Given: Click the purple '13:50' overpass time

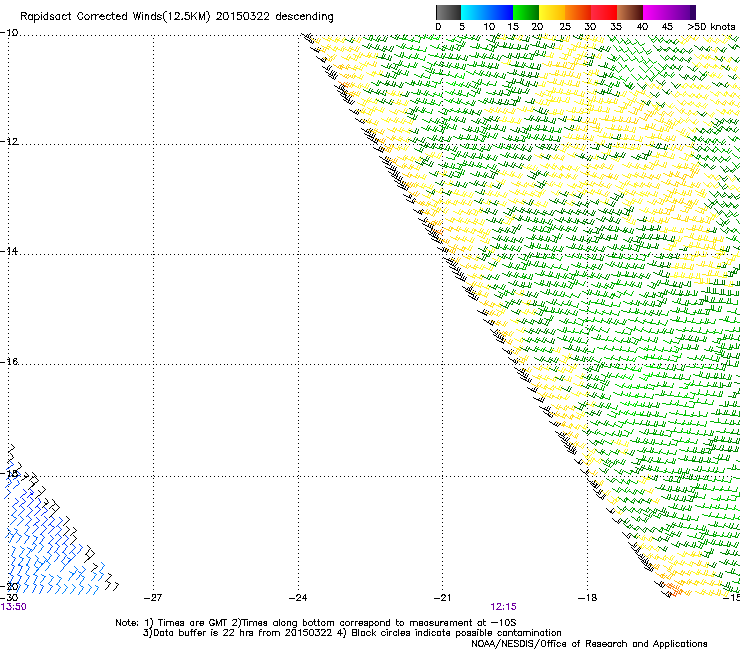Looking at the screenshot, I should coord(13,607).
